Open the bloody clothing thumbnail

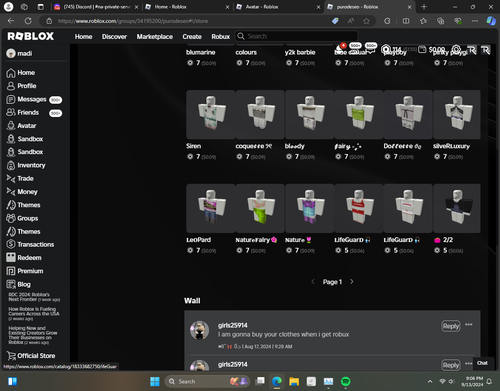(310, 114)
